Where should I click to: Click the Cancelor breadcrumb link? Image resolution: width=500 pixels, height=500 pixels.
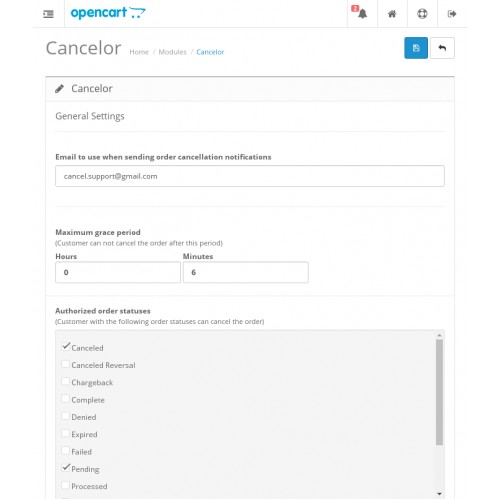coord(210,52)
